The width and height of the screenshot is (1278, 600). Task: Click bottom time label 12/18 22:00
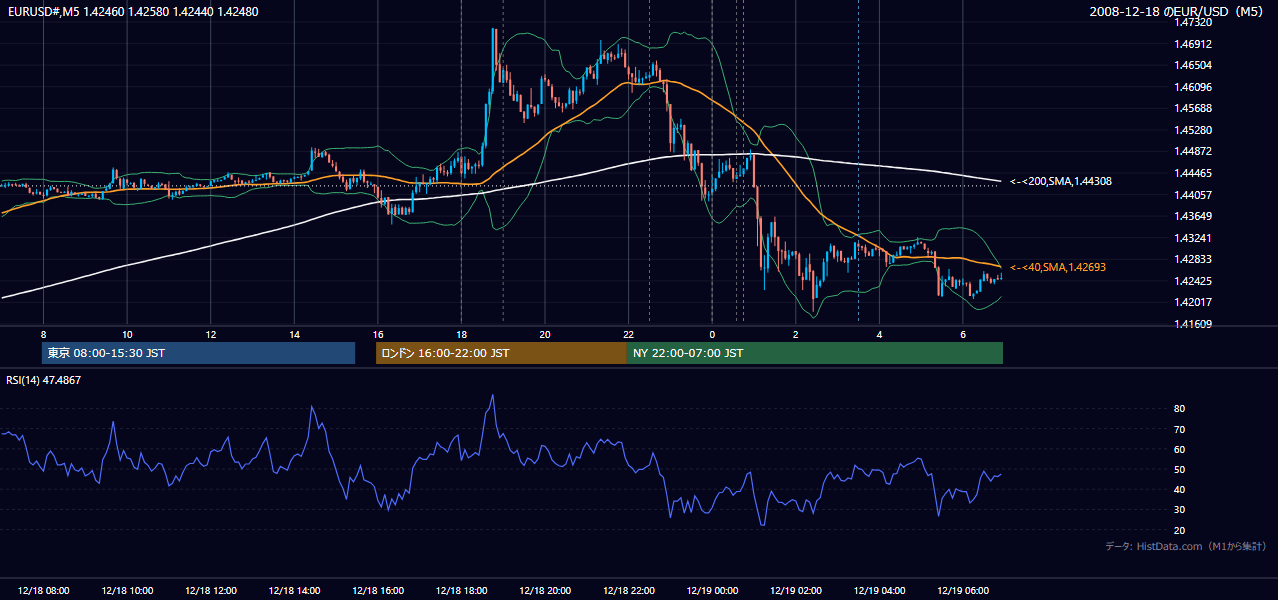coord(628,591)
